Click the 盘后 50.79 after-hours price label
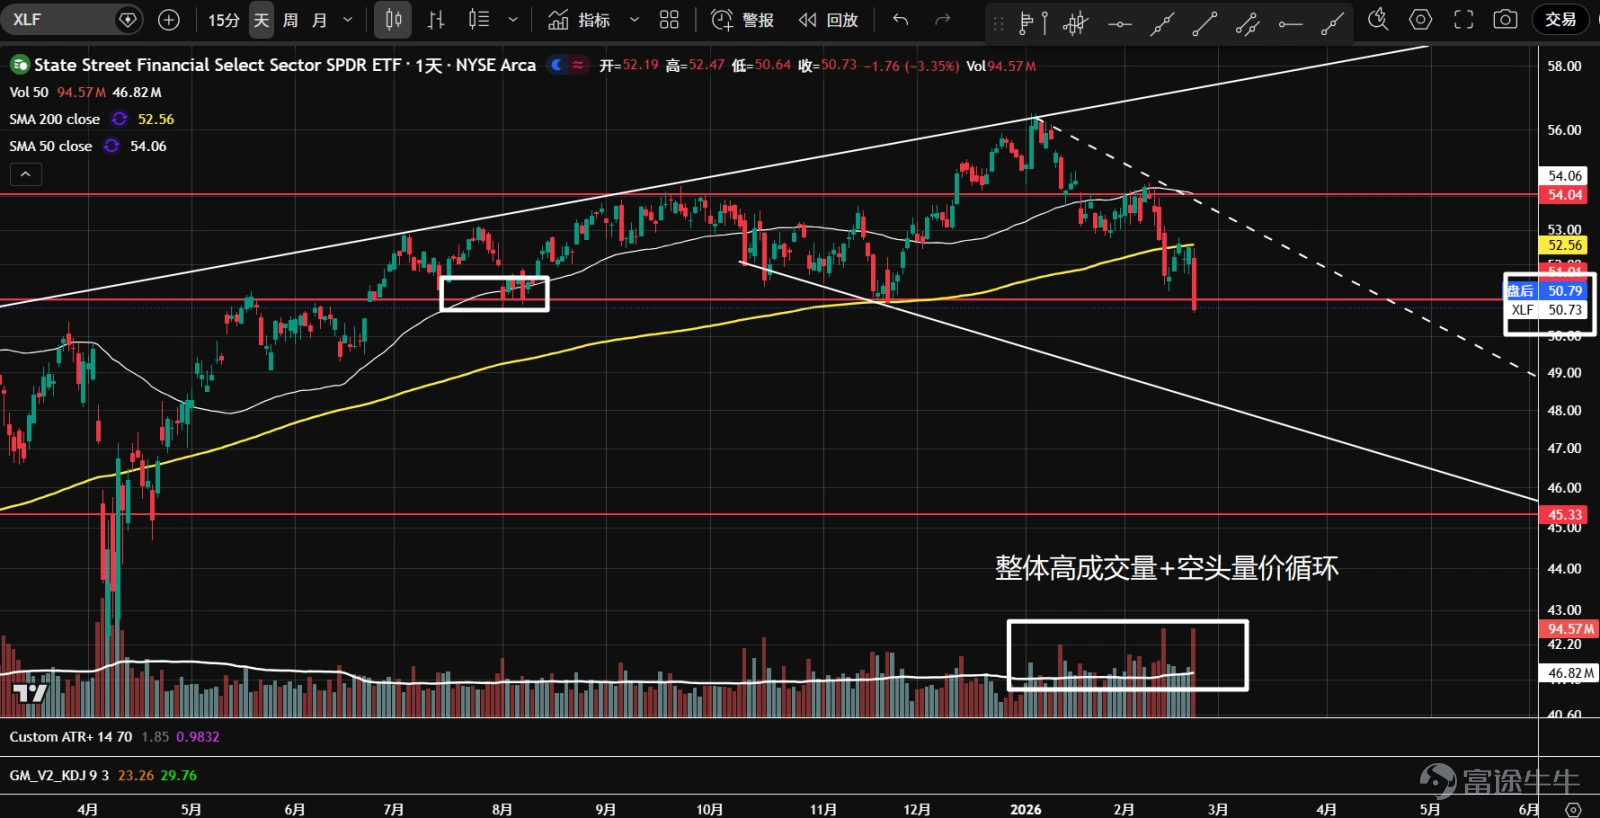Image resolution: width=1600 pixels, height=818 pixels. point(1546,291)
